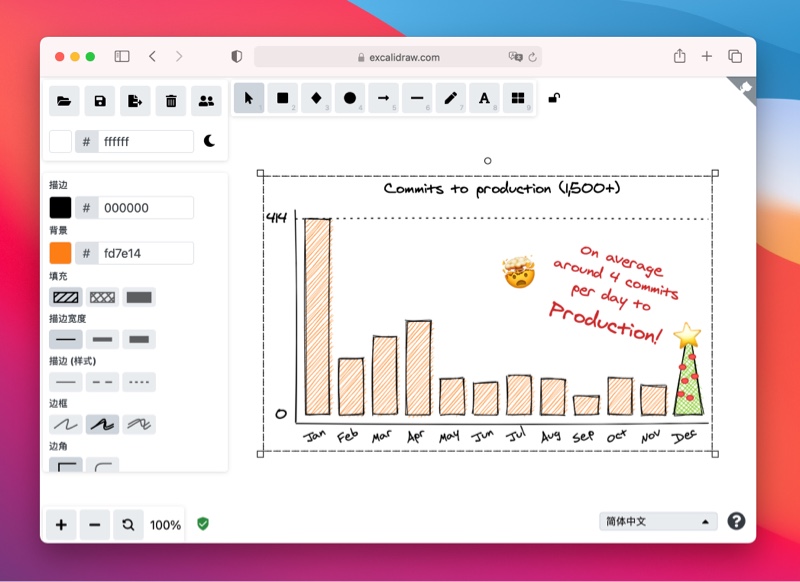Screen dimensions: 800x582
Task: Go back in Safari
Action: click(152, 56)
